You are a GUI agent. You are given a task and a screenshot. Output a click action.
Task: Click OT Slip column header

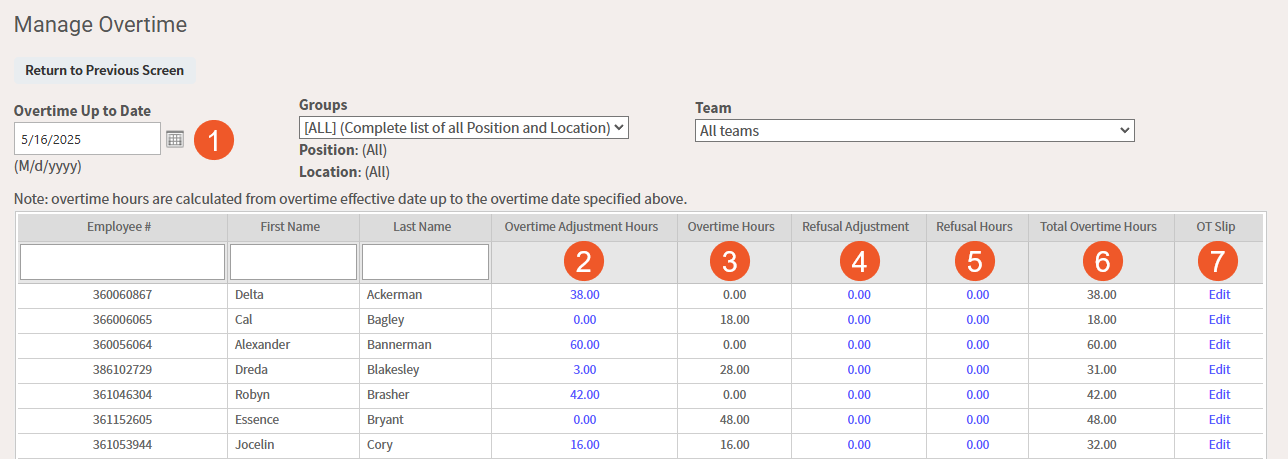click(1216, 227)
